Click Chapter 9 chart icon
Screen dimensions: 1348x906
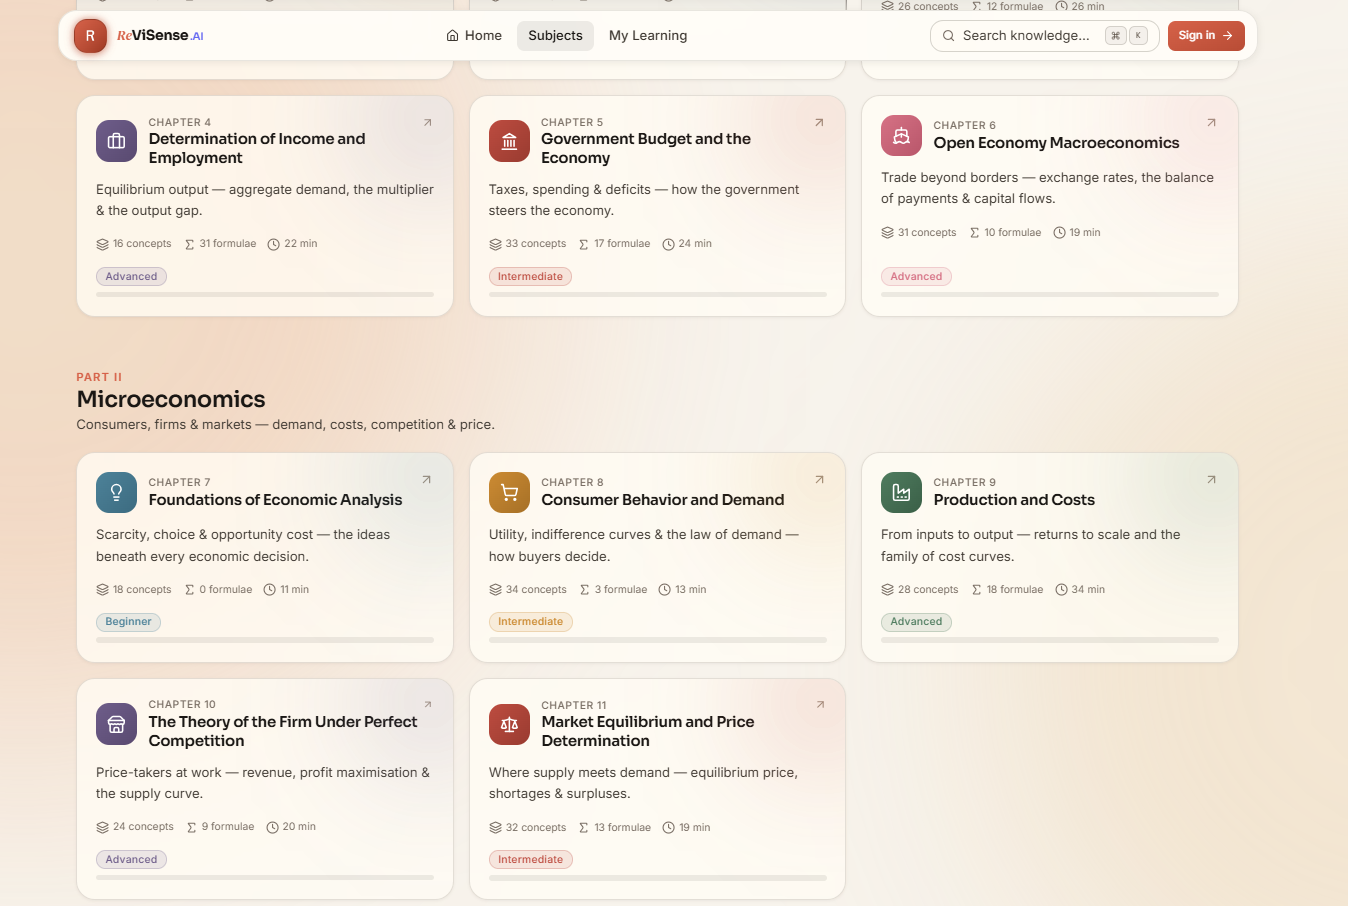pyautogui.click(x=901, y=492)
